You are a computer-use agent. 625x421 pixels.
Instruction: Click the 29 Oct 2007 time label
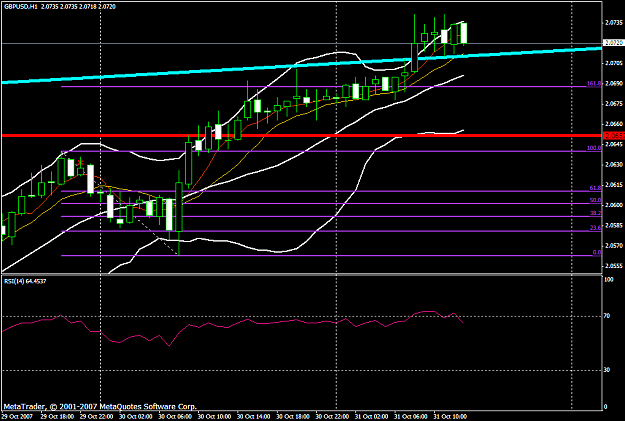pos(16,417)
